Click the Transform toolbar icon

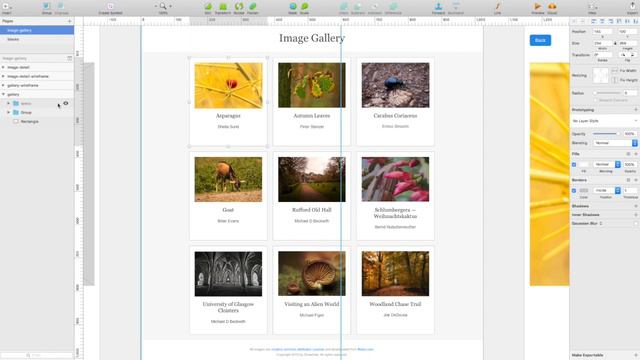[x=223, y=7]
